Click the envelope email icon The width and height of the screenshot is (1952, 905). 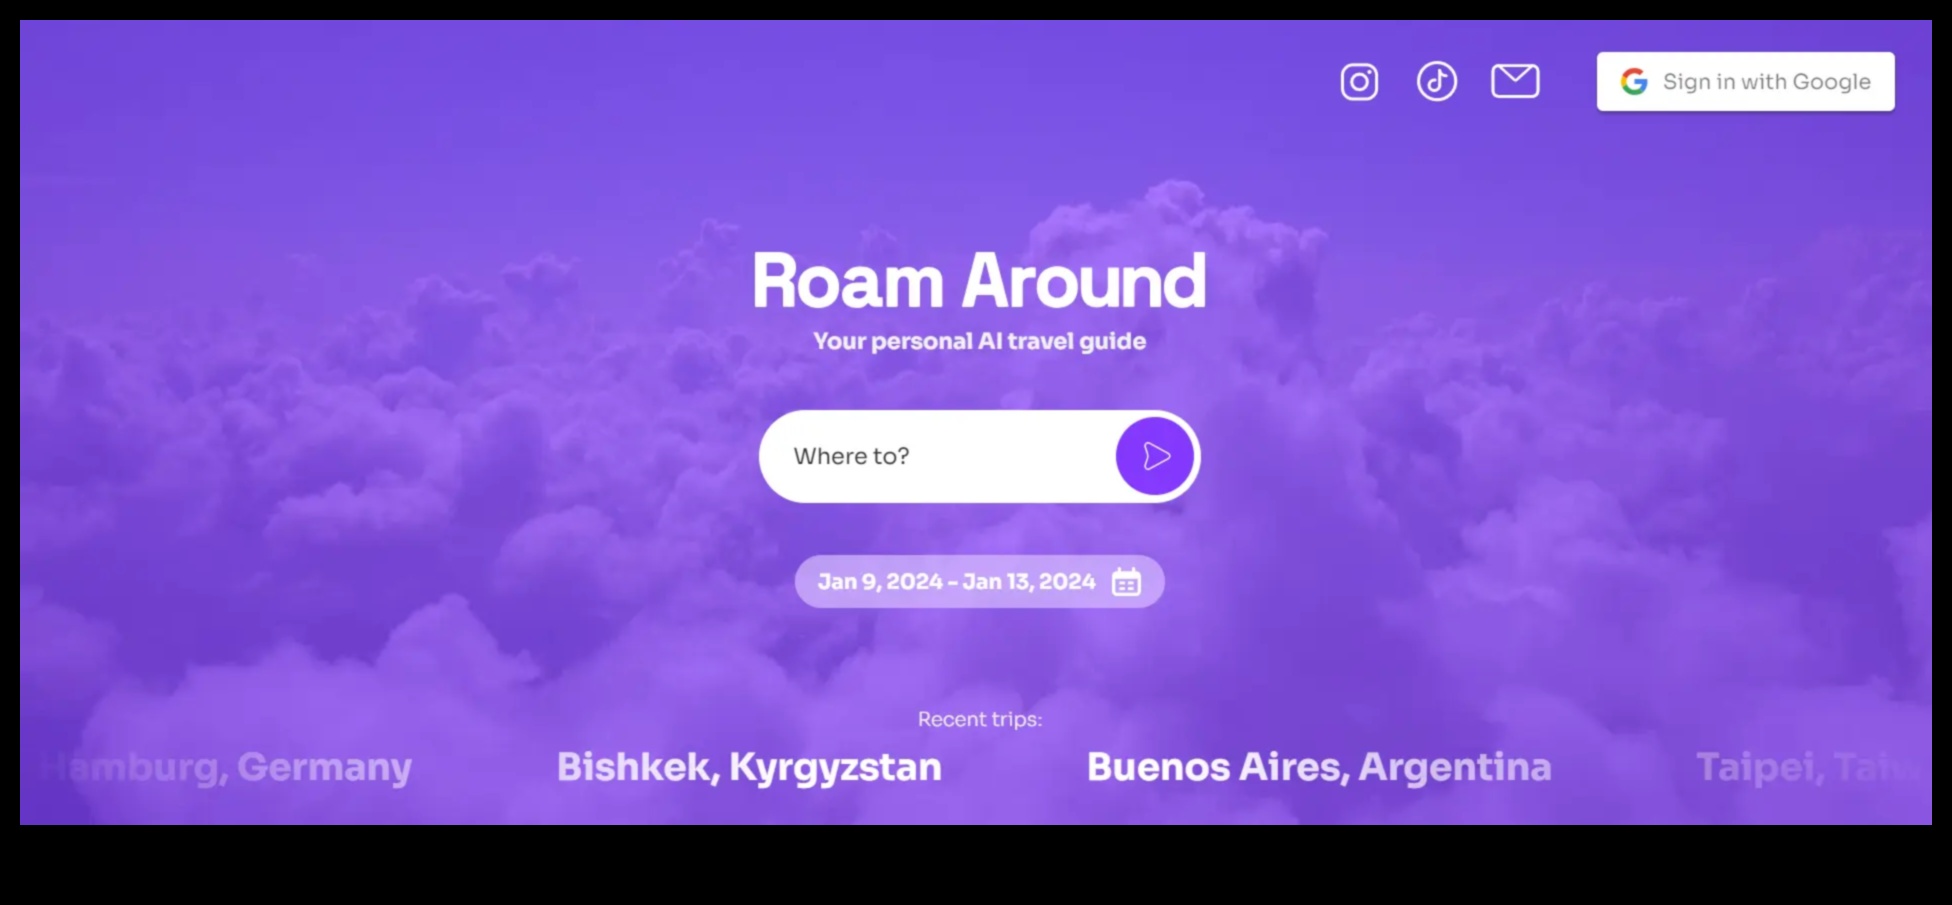click(1515, 81)
